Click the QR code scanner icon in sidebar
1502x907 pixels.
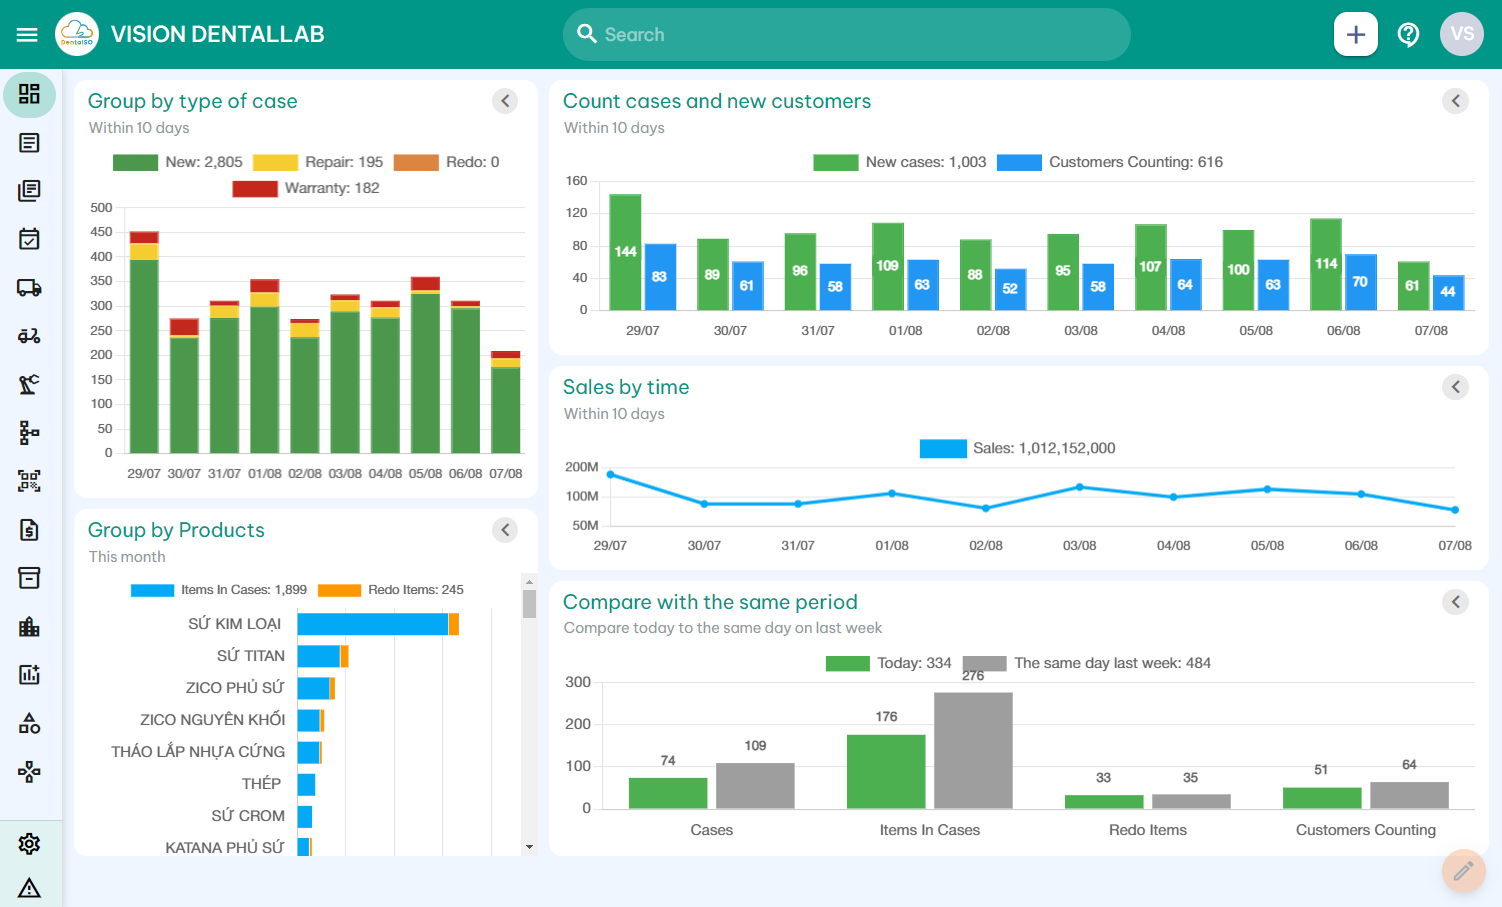(29, 481)
